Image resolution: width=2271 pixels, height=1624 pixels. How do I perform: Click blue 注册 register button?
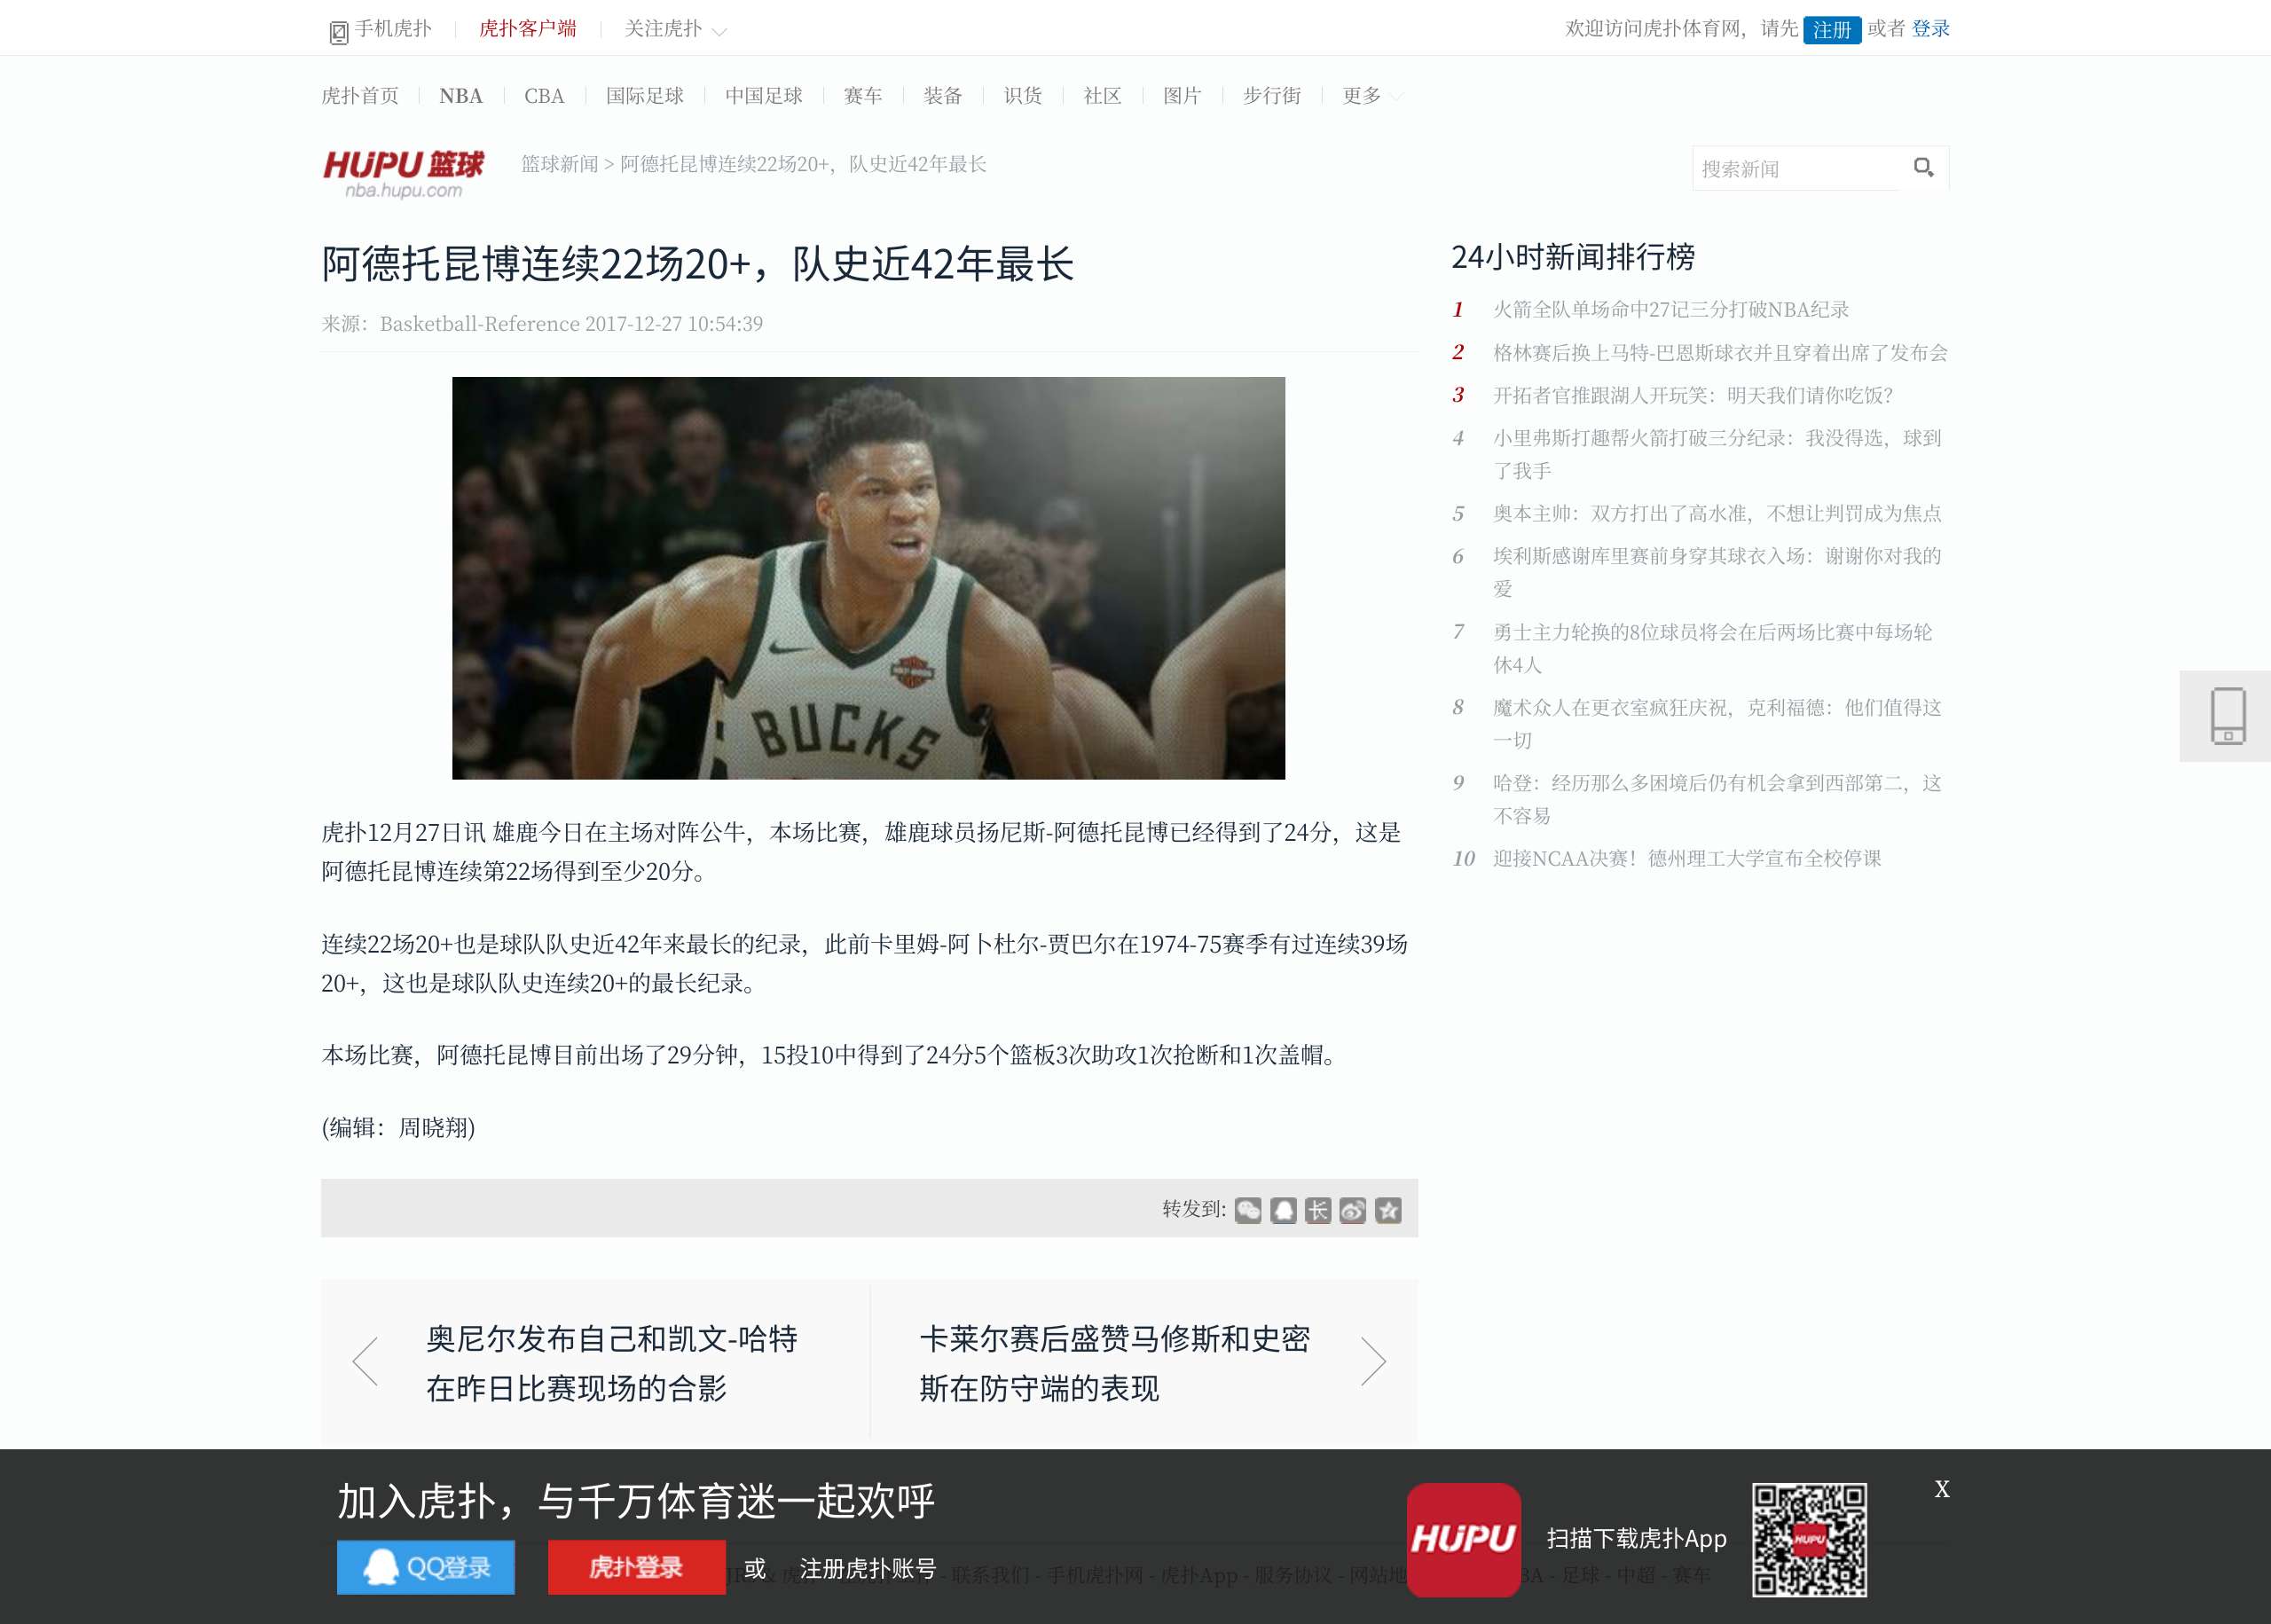click(x=1831, y=30)
